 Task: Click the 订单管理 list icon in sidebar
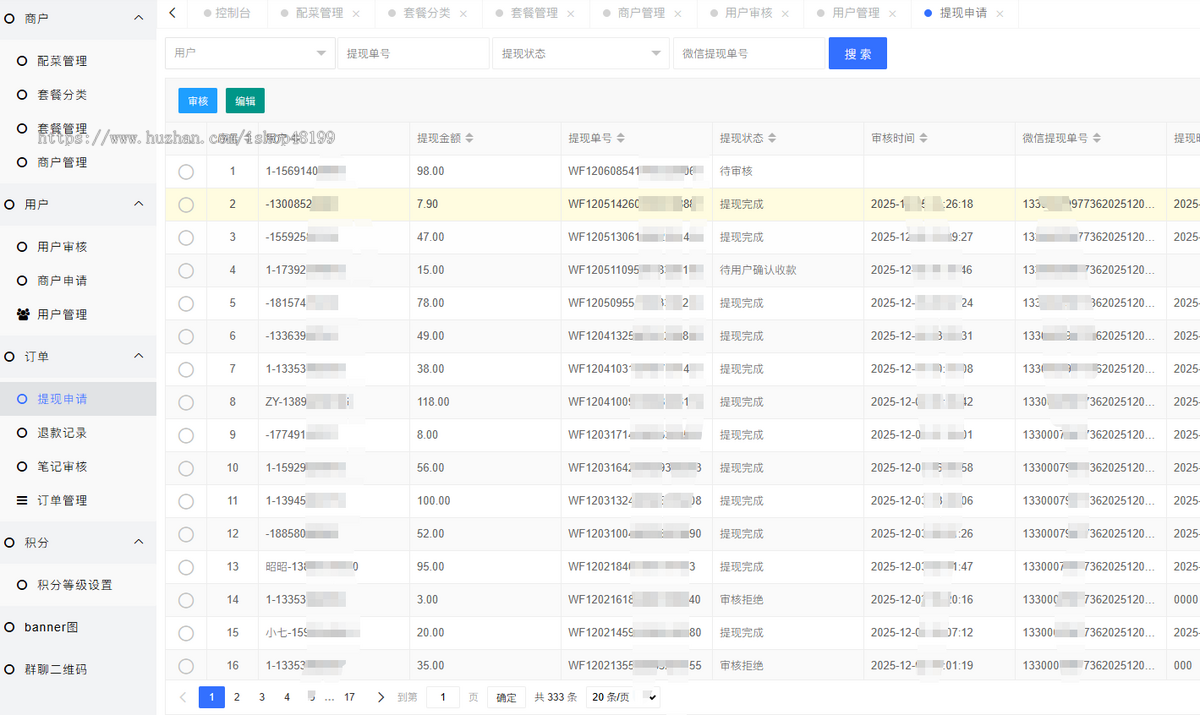coord(23,500)
